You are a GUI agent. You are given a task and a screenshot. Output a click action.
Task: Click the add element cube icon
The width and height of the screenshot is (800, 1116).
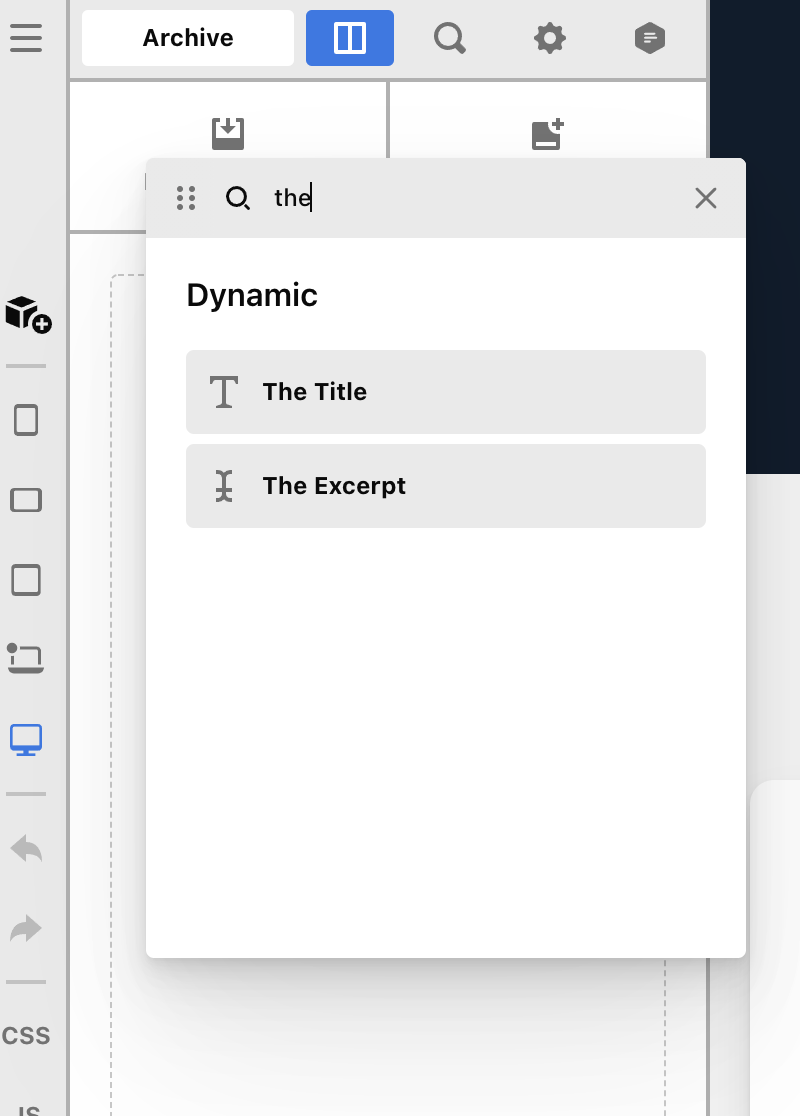click(x=27, y=314)
